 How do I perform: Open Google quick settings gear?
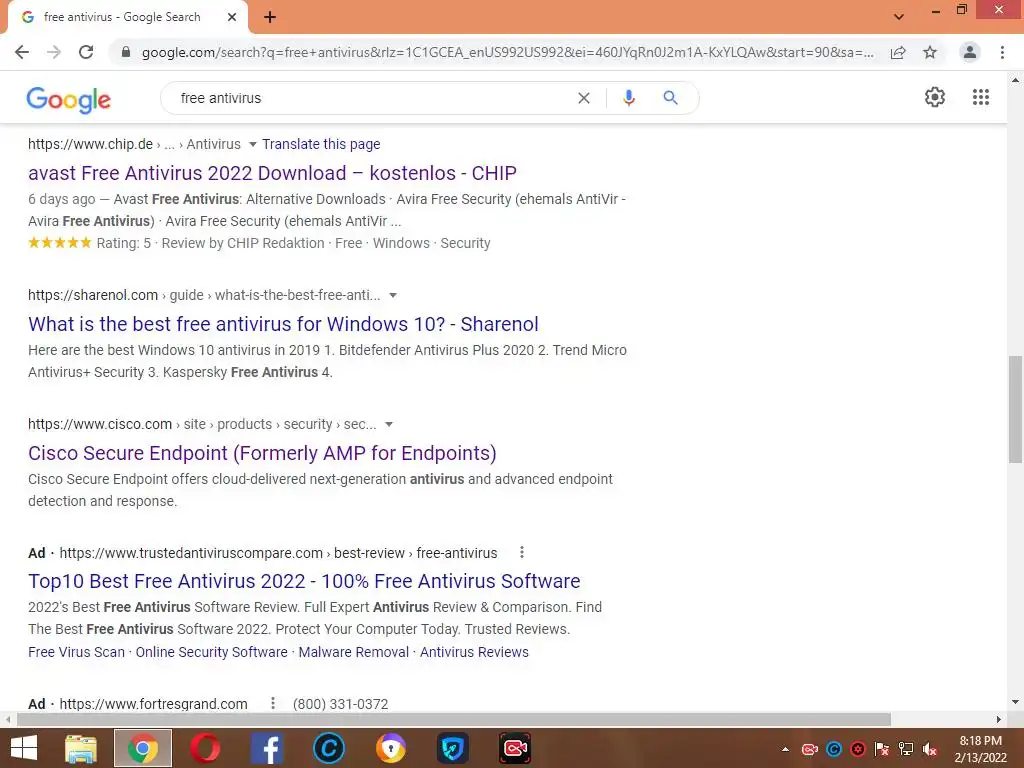(x=935, y=97)
